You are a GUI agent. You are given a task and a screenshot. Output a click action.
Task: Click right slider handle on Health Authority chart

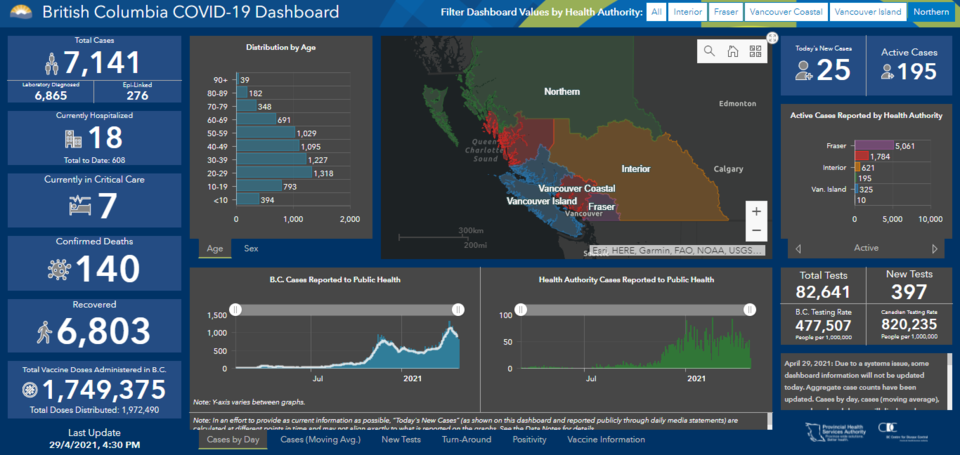tap(749, 310)
